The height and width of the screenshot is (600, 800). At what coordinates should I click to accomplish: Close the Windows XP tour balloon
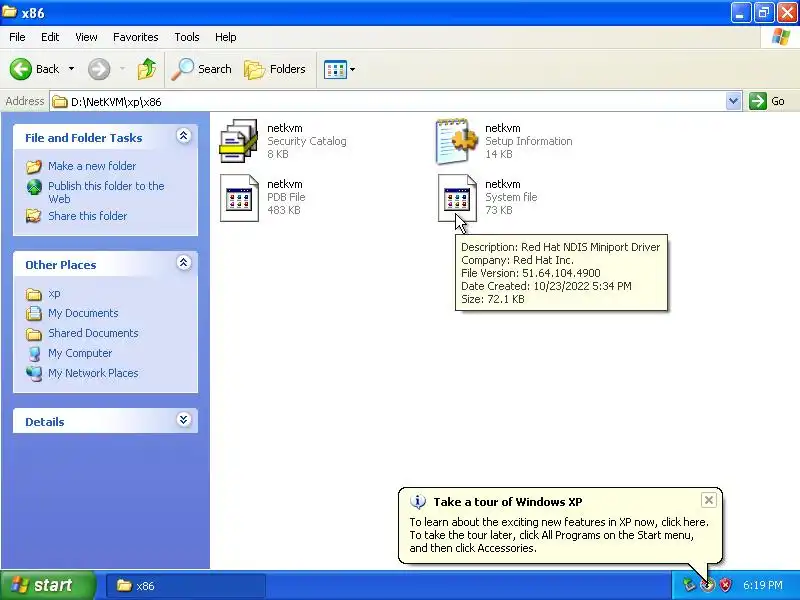[x=709, y=501]
